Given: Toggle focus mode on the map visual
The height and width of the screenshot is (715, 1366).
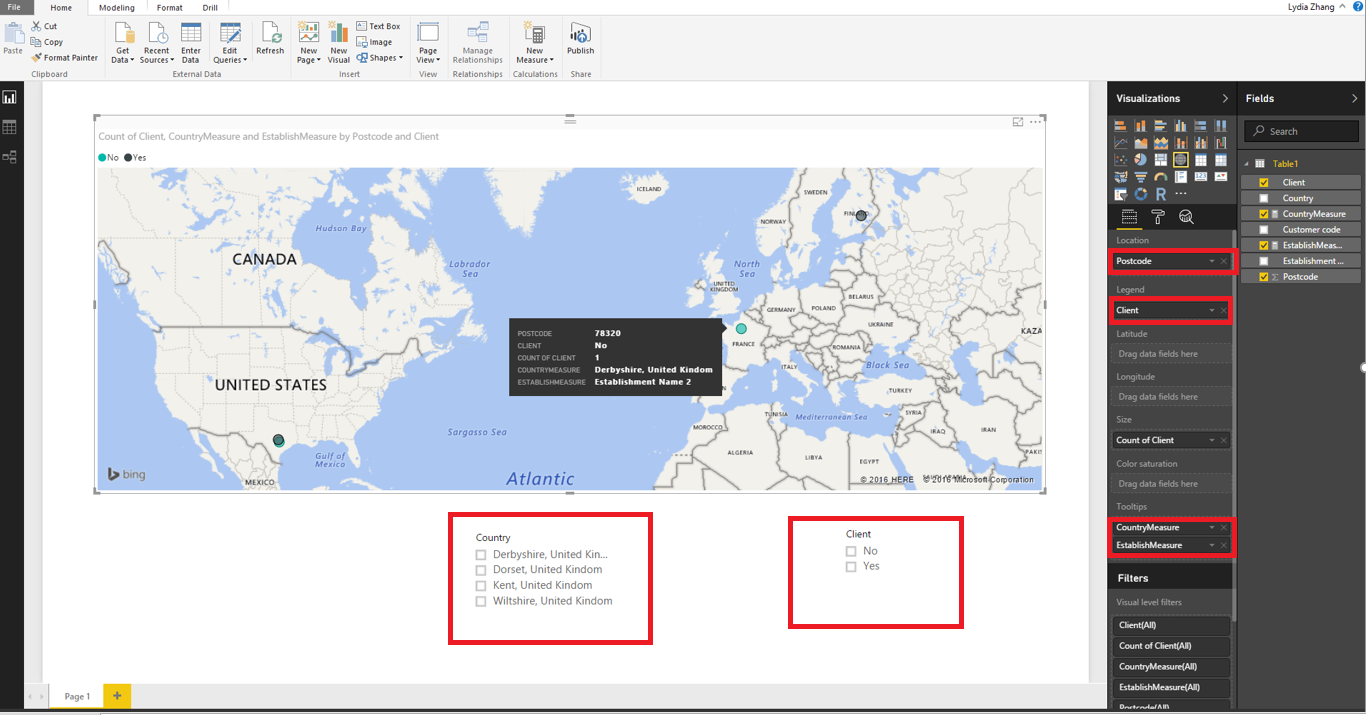Looking at the screenshot, I should (1018, 121).
